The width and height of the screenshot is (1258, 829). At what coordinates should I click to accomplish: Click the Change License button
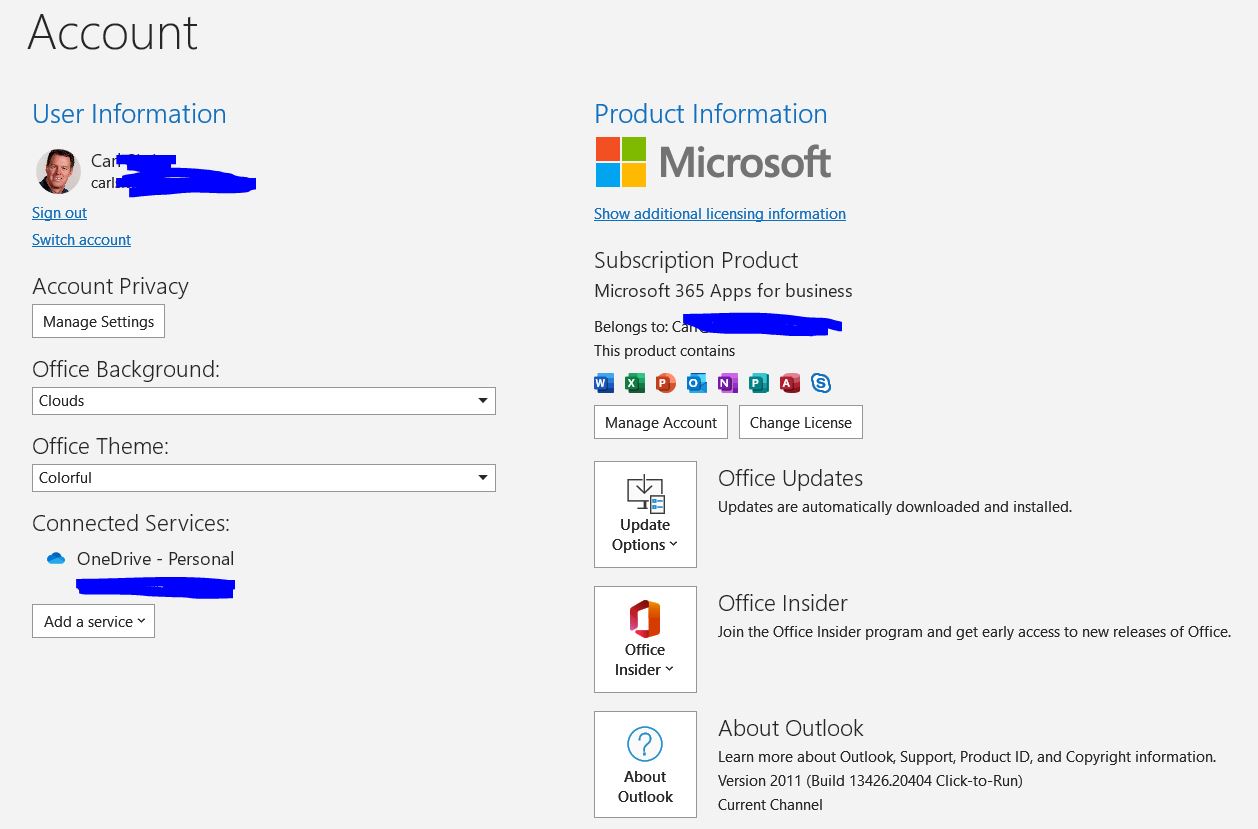coord(801,422)
